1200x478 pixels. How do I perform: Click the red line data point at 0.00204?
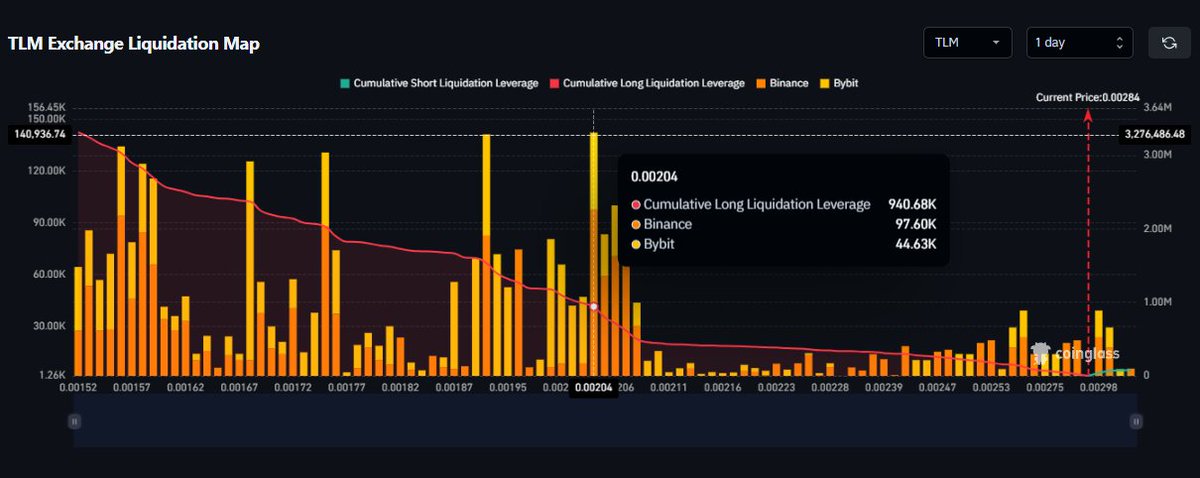pyautogui.click(x=594, y=306)
